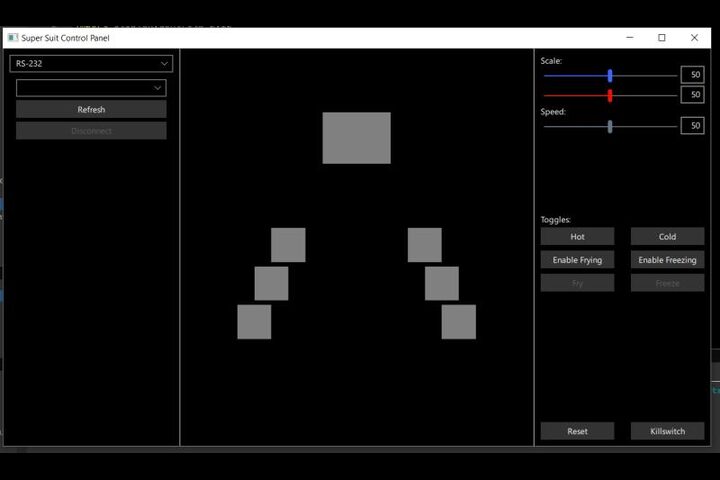
Task: Adjust the blue Scale slider handle
Action: [610, 75]
